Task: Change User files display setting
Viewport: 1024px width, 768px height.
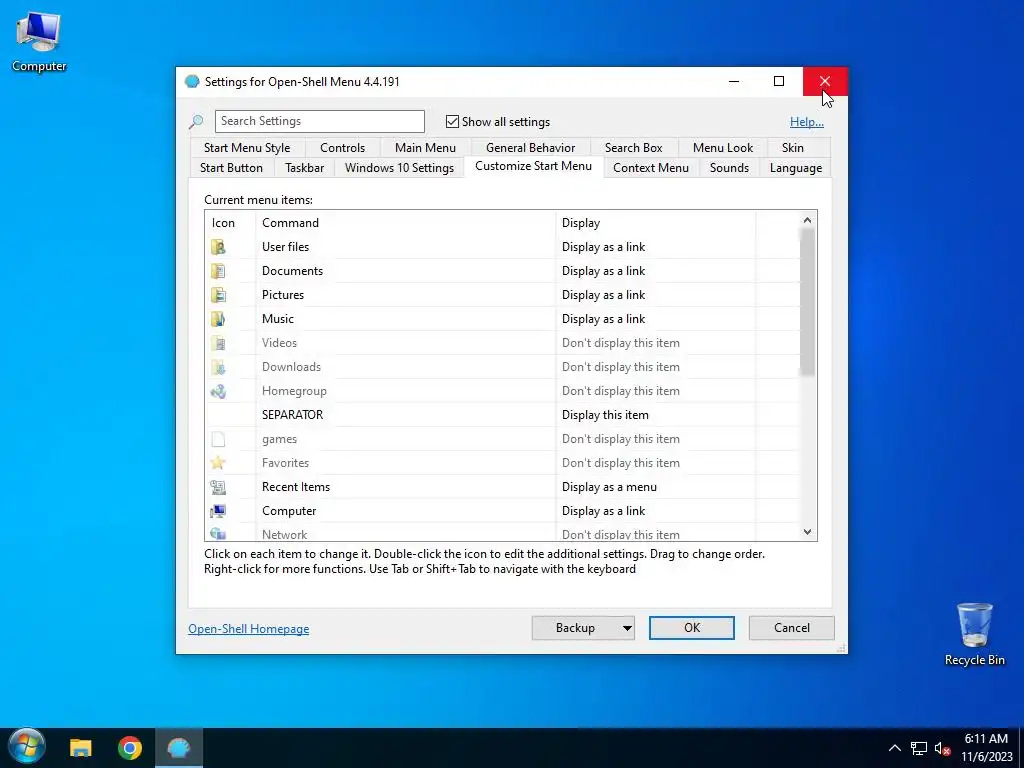Action: (x=603, y=247)
